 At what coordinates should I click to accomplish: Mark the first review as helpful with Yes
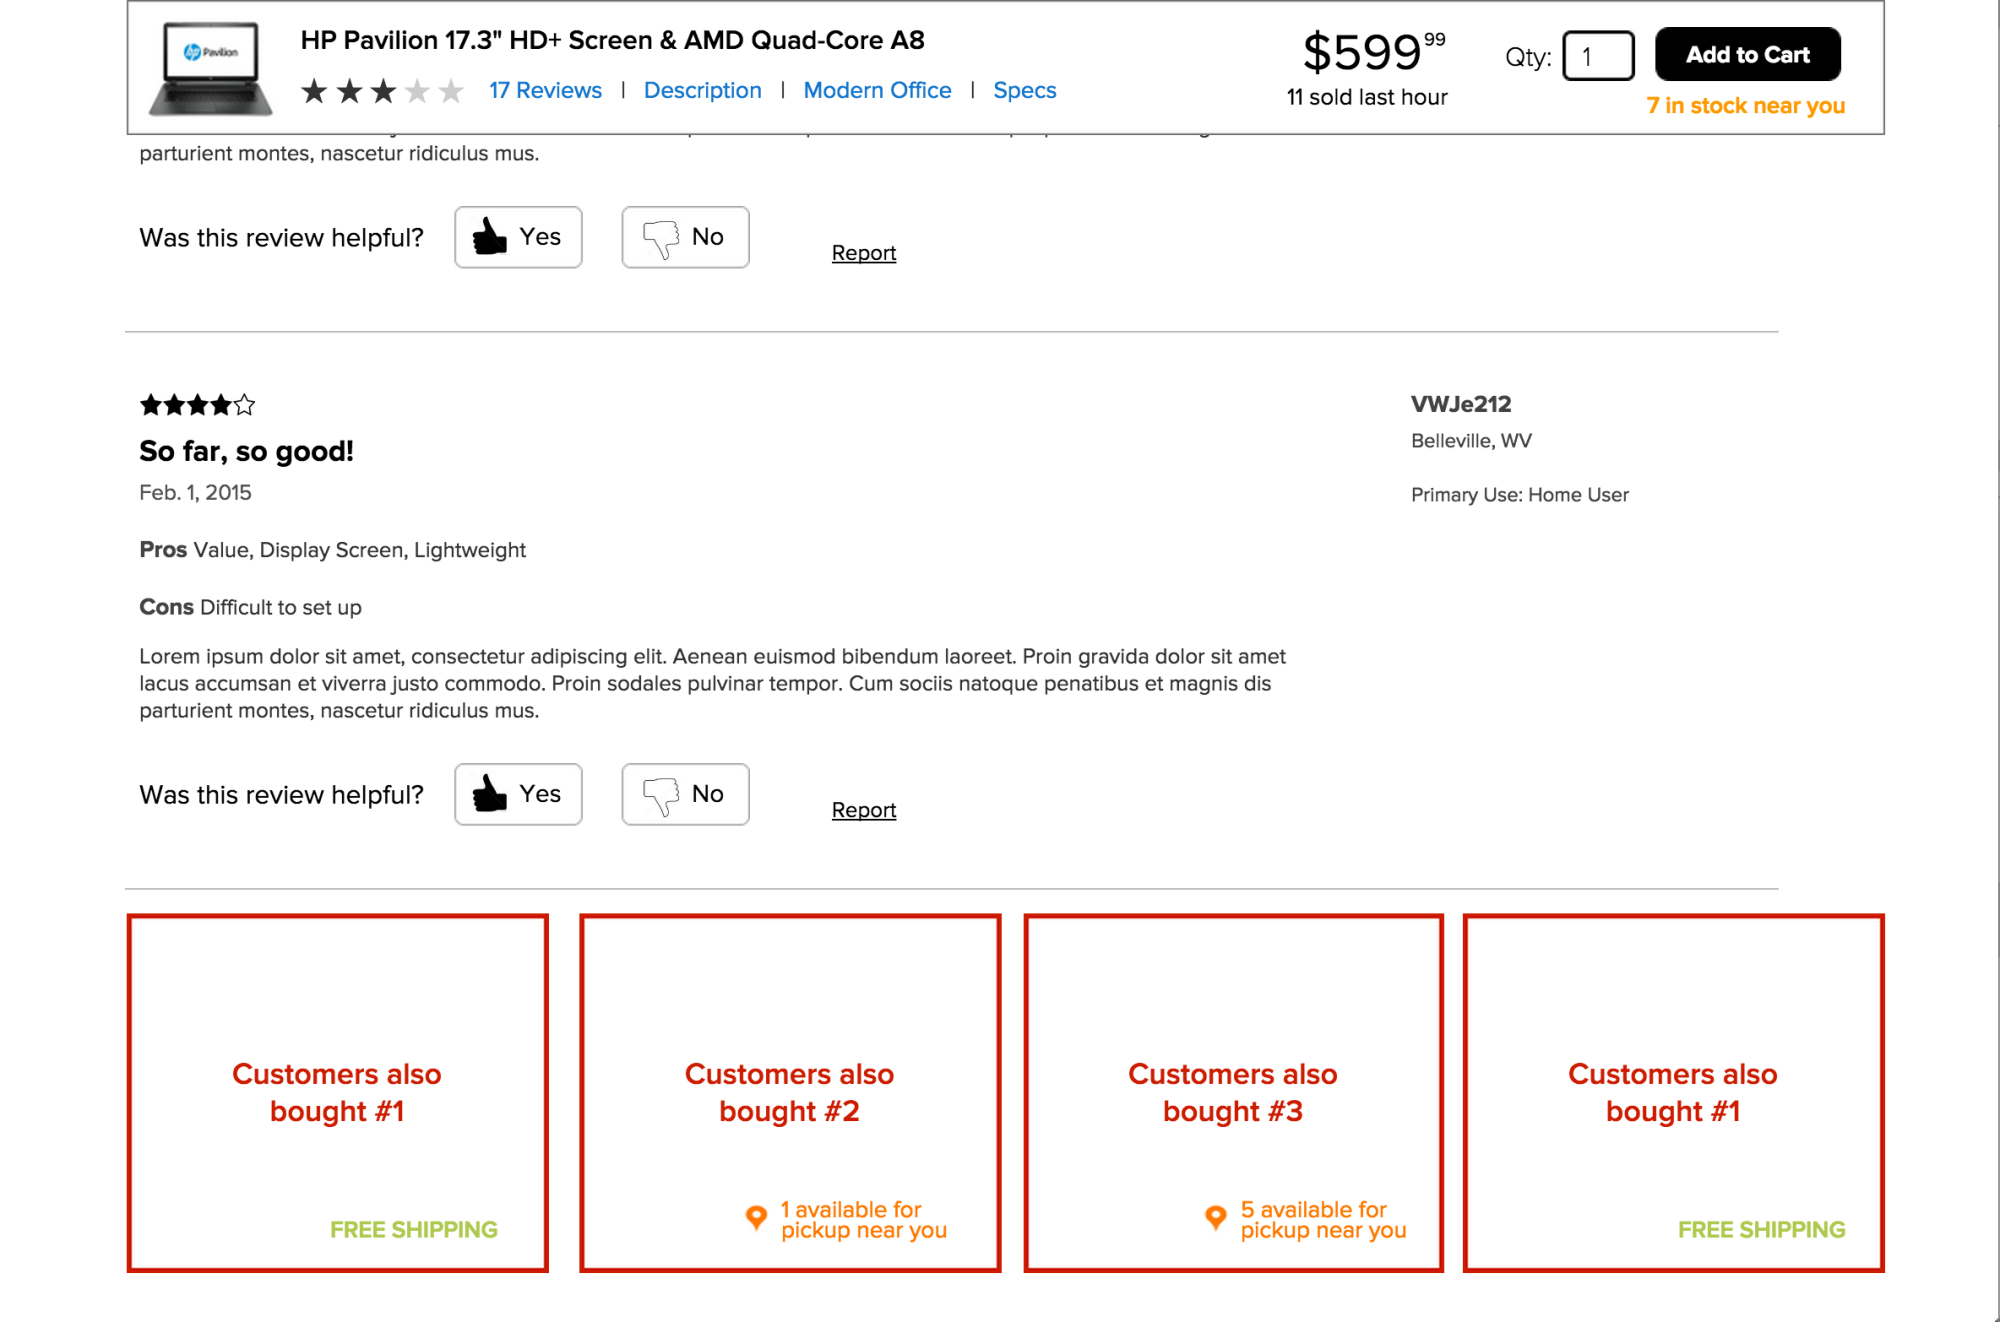tap(518, 237)
